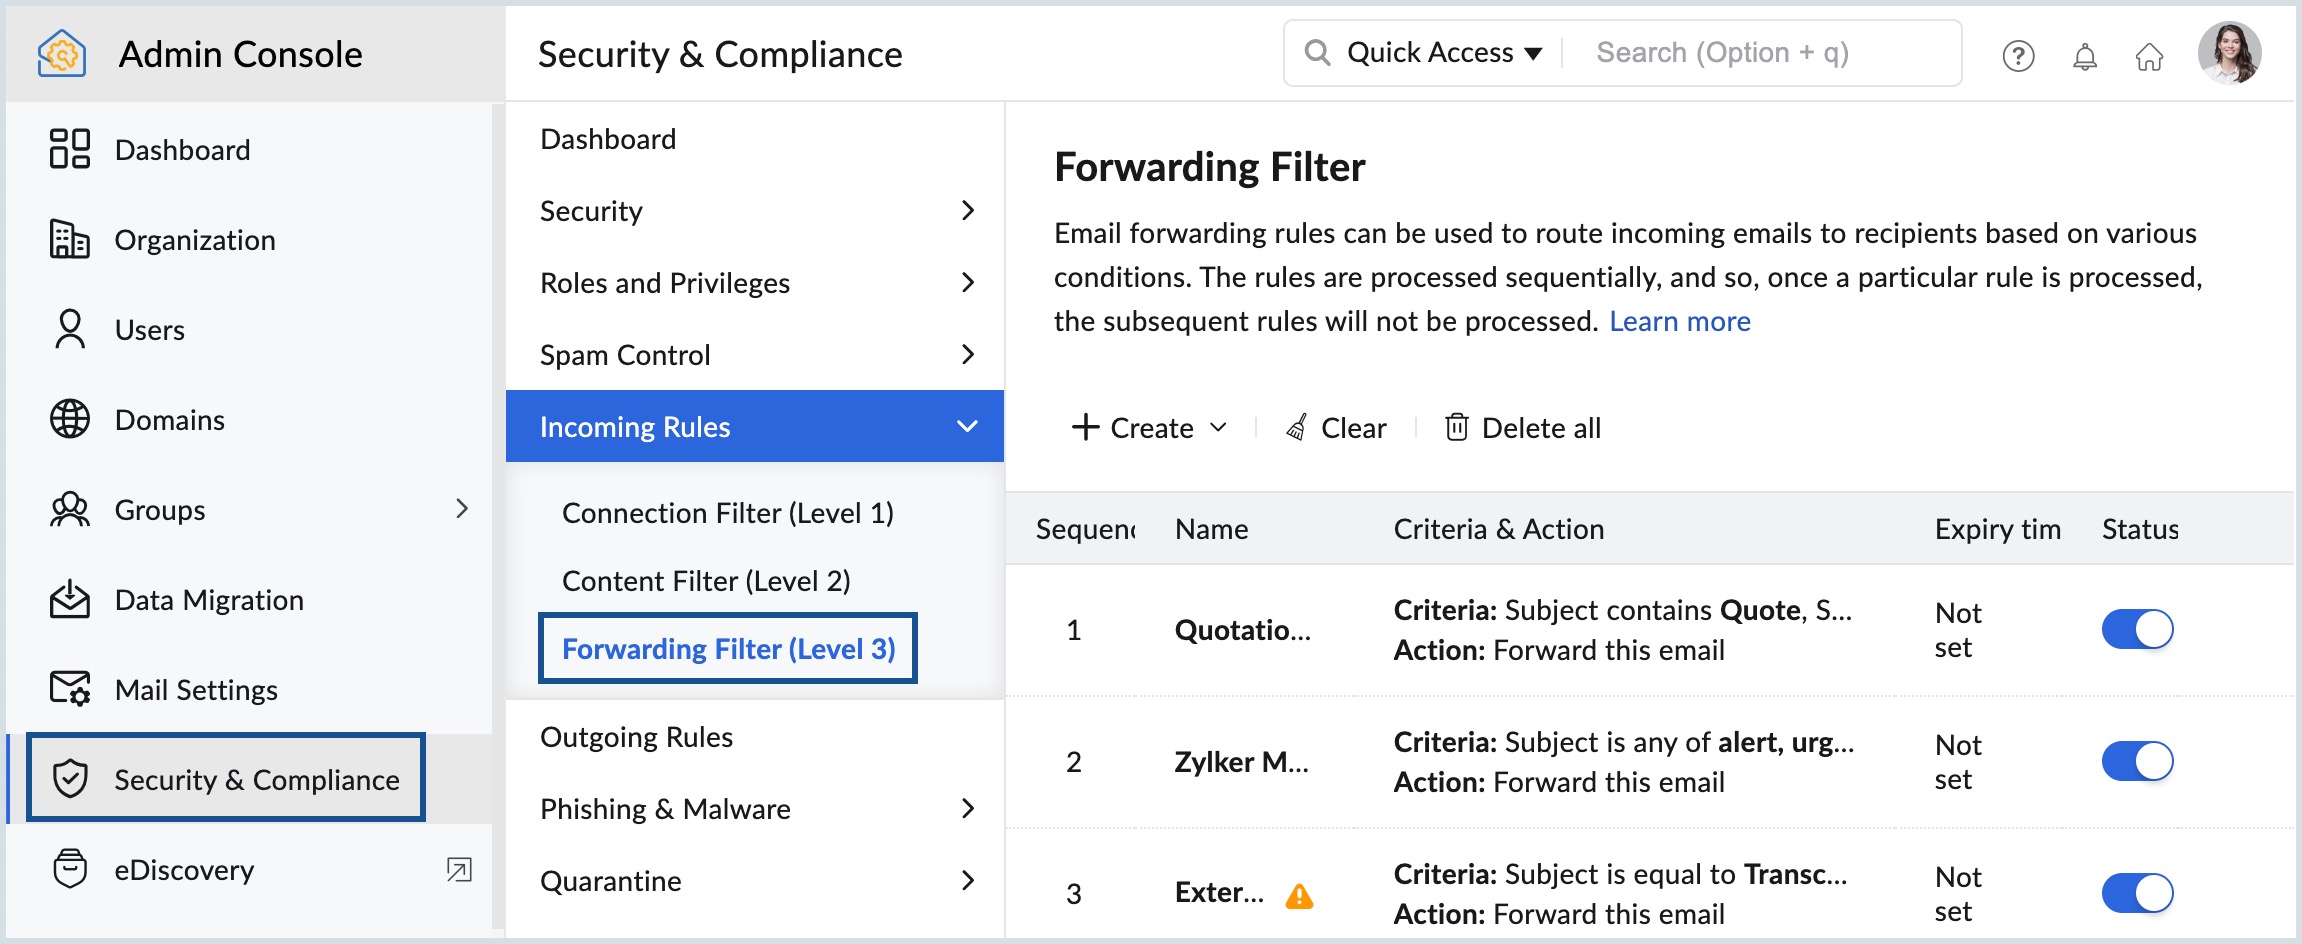Toggle Status for sequence 3 rule off

2138,892
